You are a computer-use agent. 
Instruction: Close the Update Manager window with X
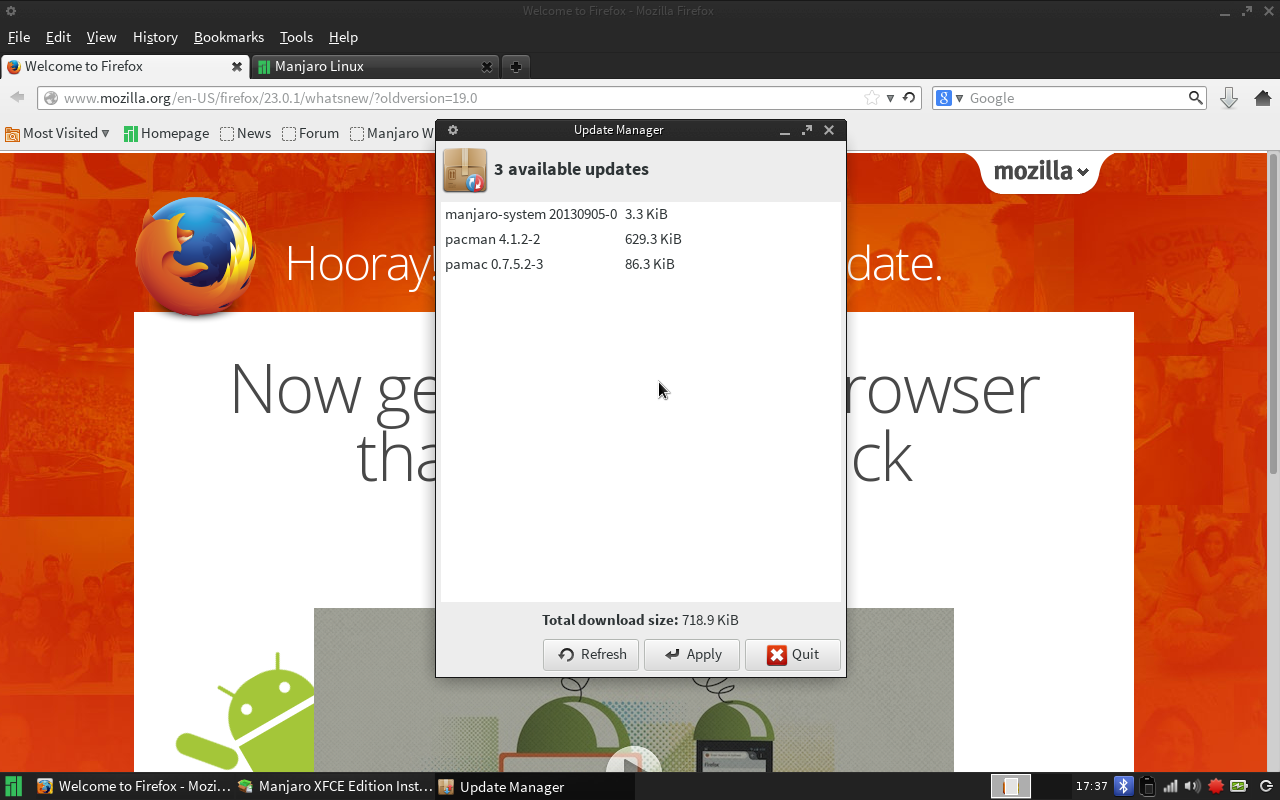coord(829,130)
